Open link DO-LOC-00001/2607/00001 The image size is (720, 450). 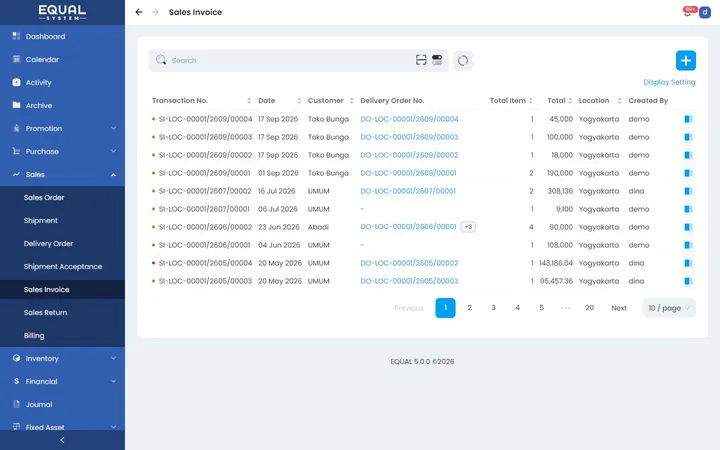coord(408,191)
